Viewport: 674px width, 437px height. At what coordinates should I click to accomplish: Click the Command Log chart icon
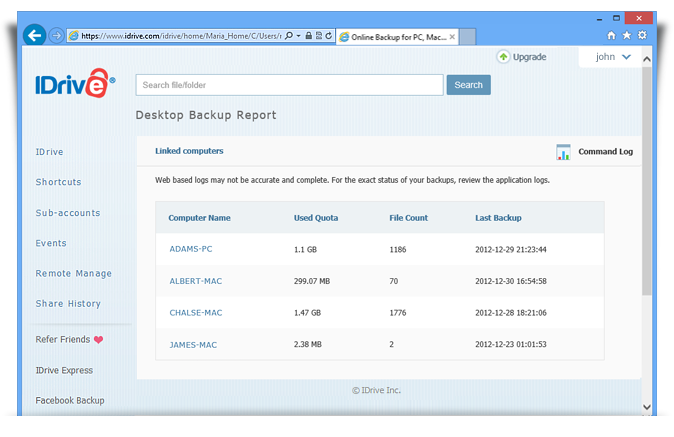coord(563,152)
